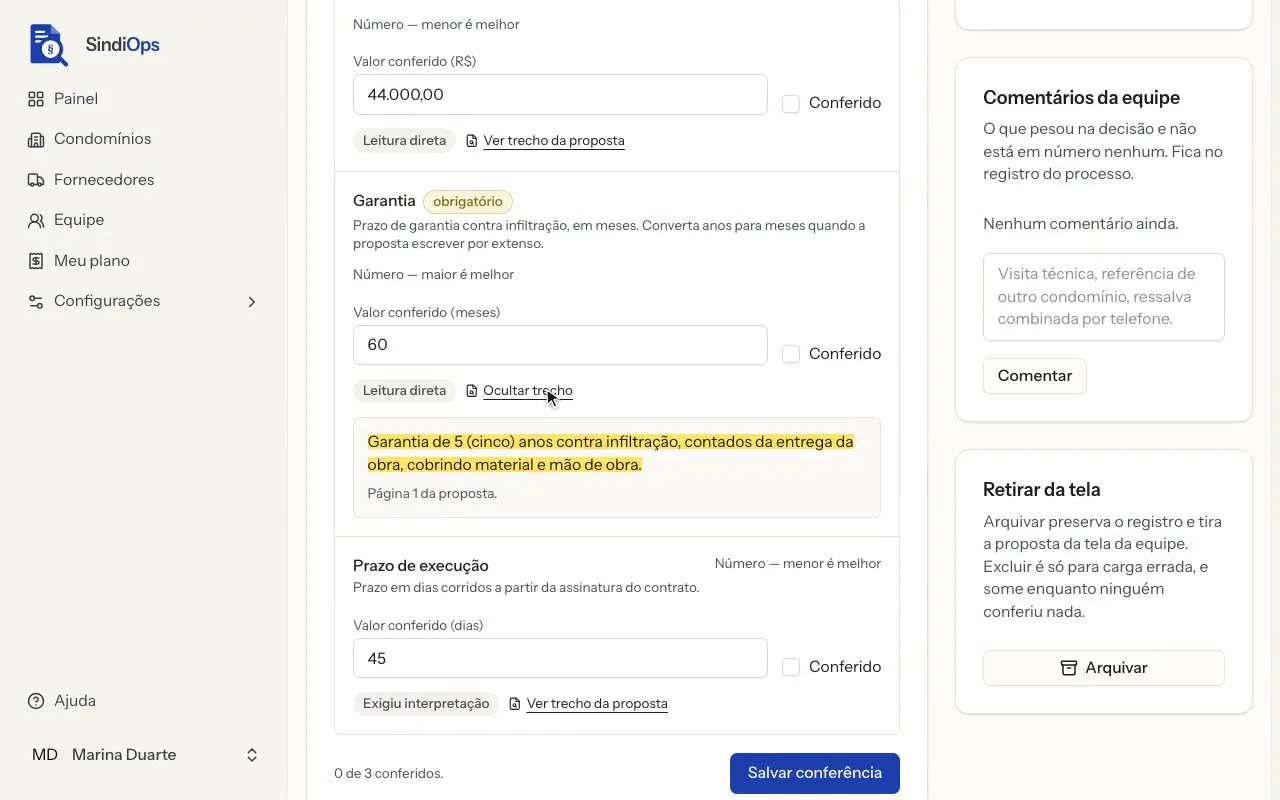Focus the Valor conferido (R$) input
This screenshot has height=800, width=1280.
(x=560, y=95)
